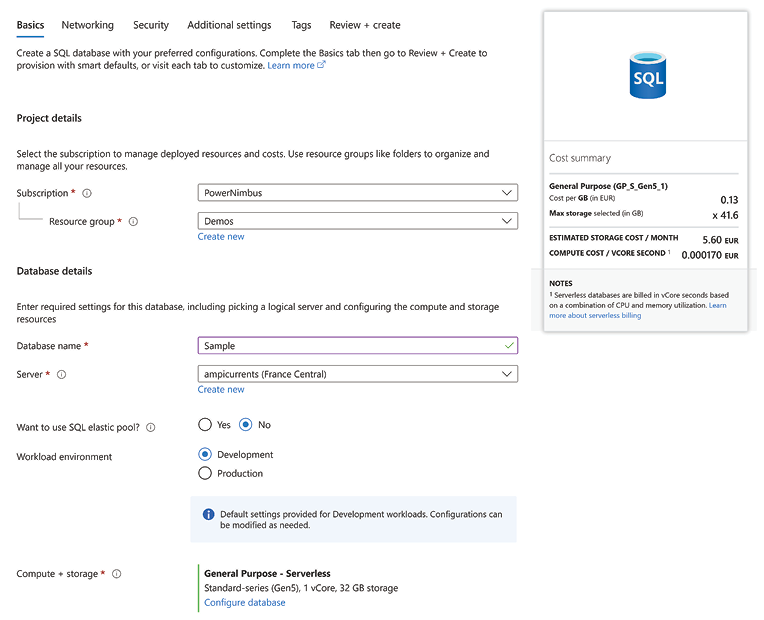Follow the Learn more link in intro
Viewport: 764px width, 620px height.
[x=291, y=65]
